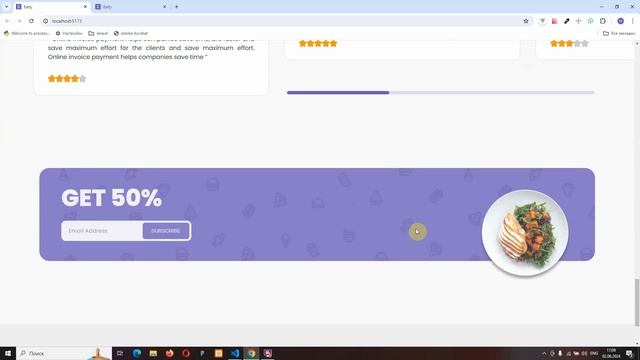Open a new browser tab

(177, 7)
